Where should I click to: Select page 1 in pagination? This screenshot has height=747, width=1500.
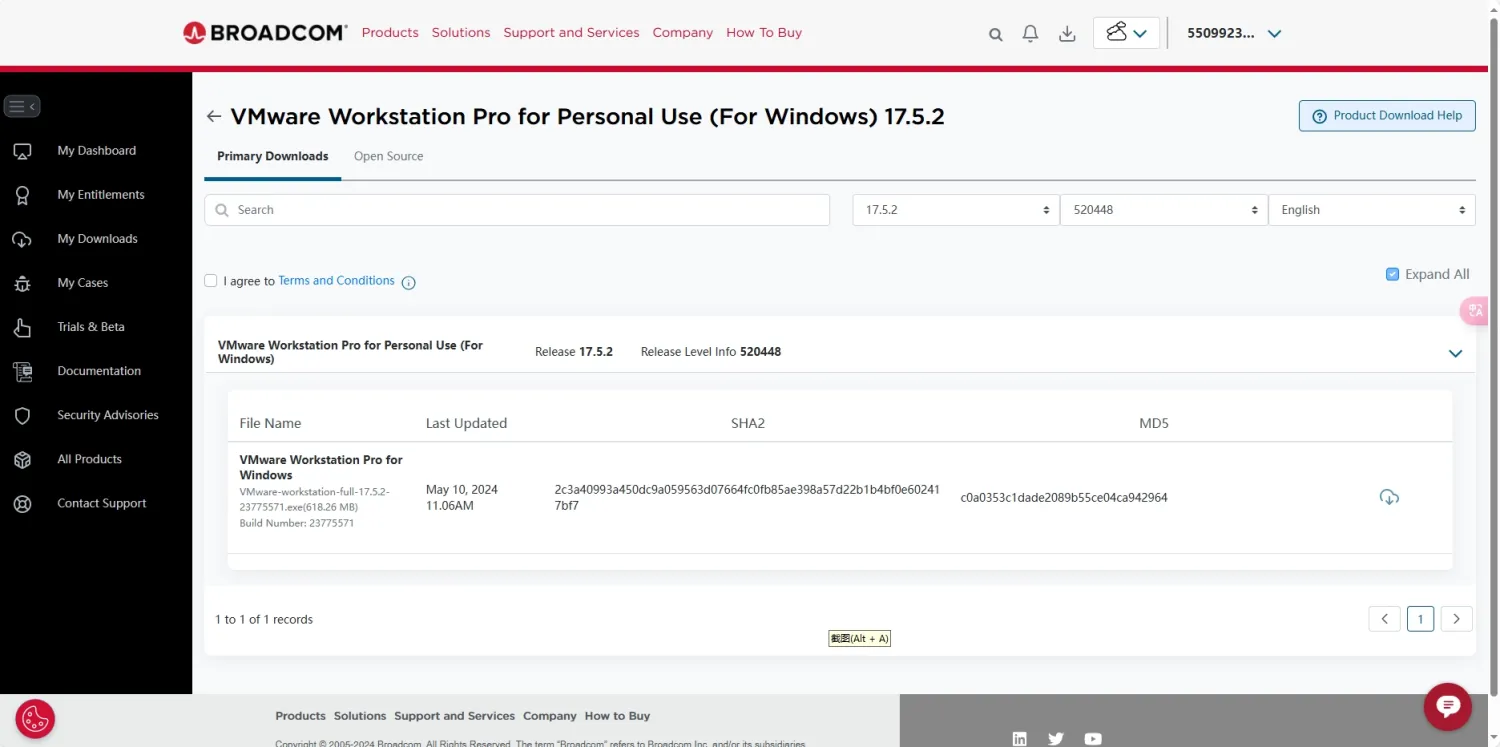tap(1420, 619)
